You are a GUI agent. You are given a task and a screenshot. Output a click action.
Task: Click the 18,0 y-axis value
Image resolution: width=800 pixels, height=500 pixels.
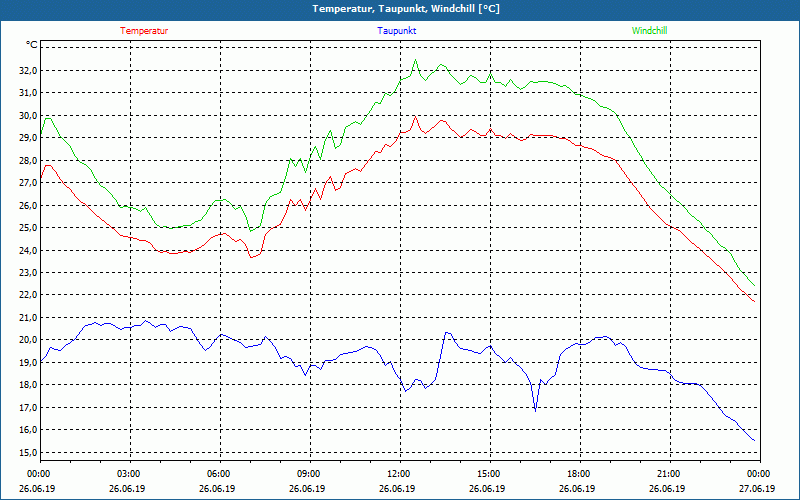[x=28, y=385]
